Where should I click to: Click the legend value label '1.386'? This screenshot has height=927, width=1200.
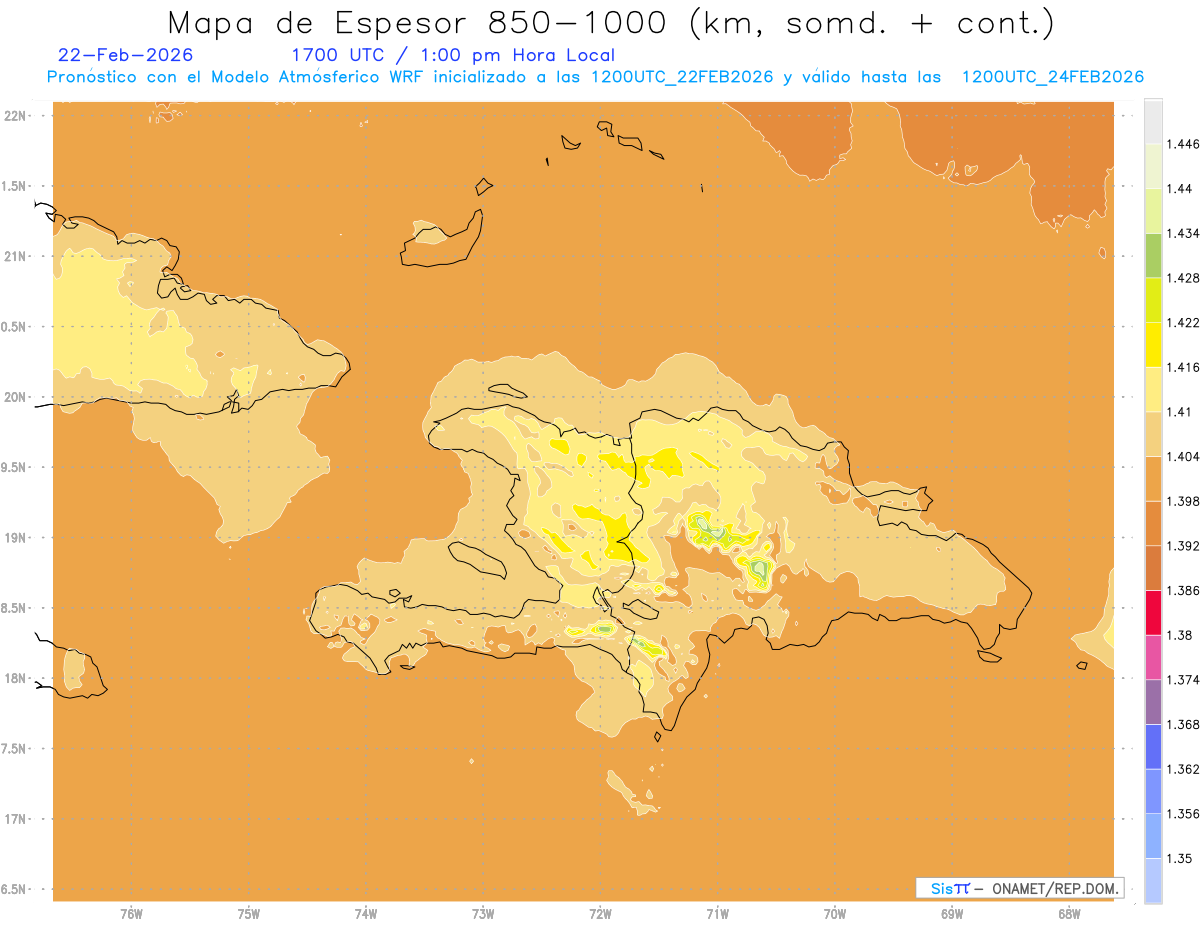1183,591
